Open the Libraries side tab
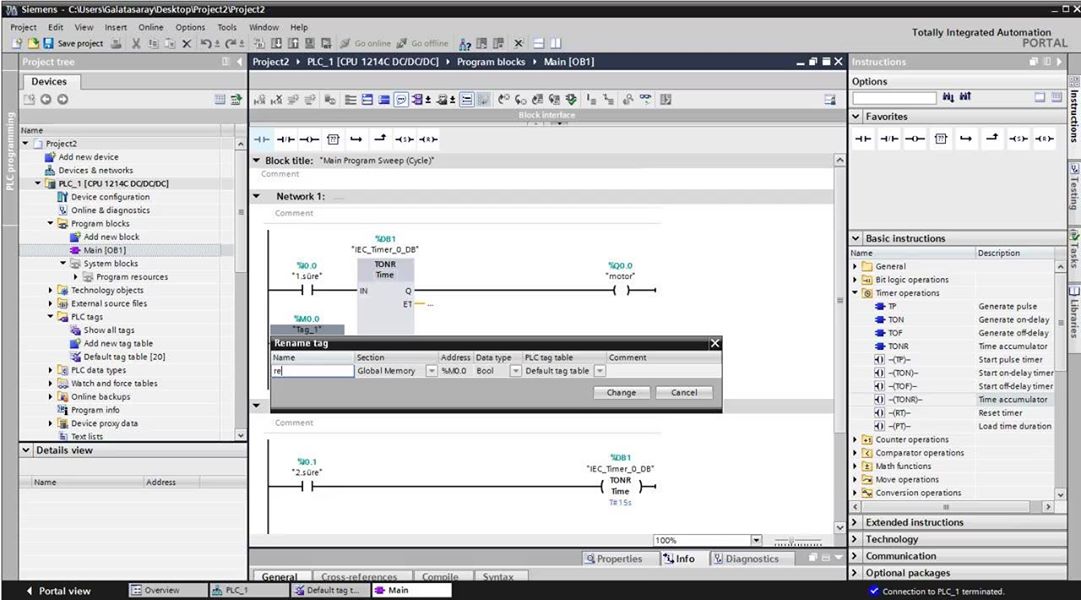1081x600 pixels. pyautogui.click(x=1073, y=312)
